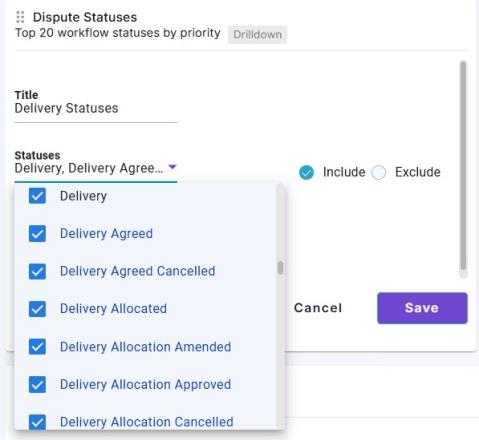Screen dimensions: 479x440
Task: Click the drag handle beside Dispute Statuses
Action: click(x=20, y=17)
